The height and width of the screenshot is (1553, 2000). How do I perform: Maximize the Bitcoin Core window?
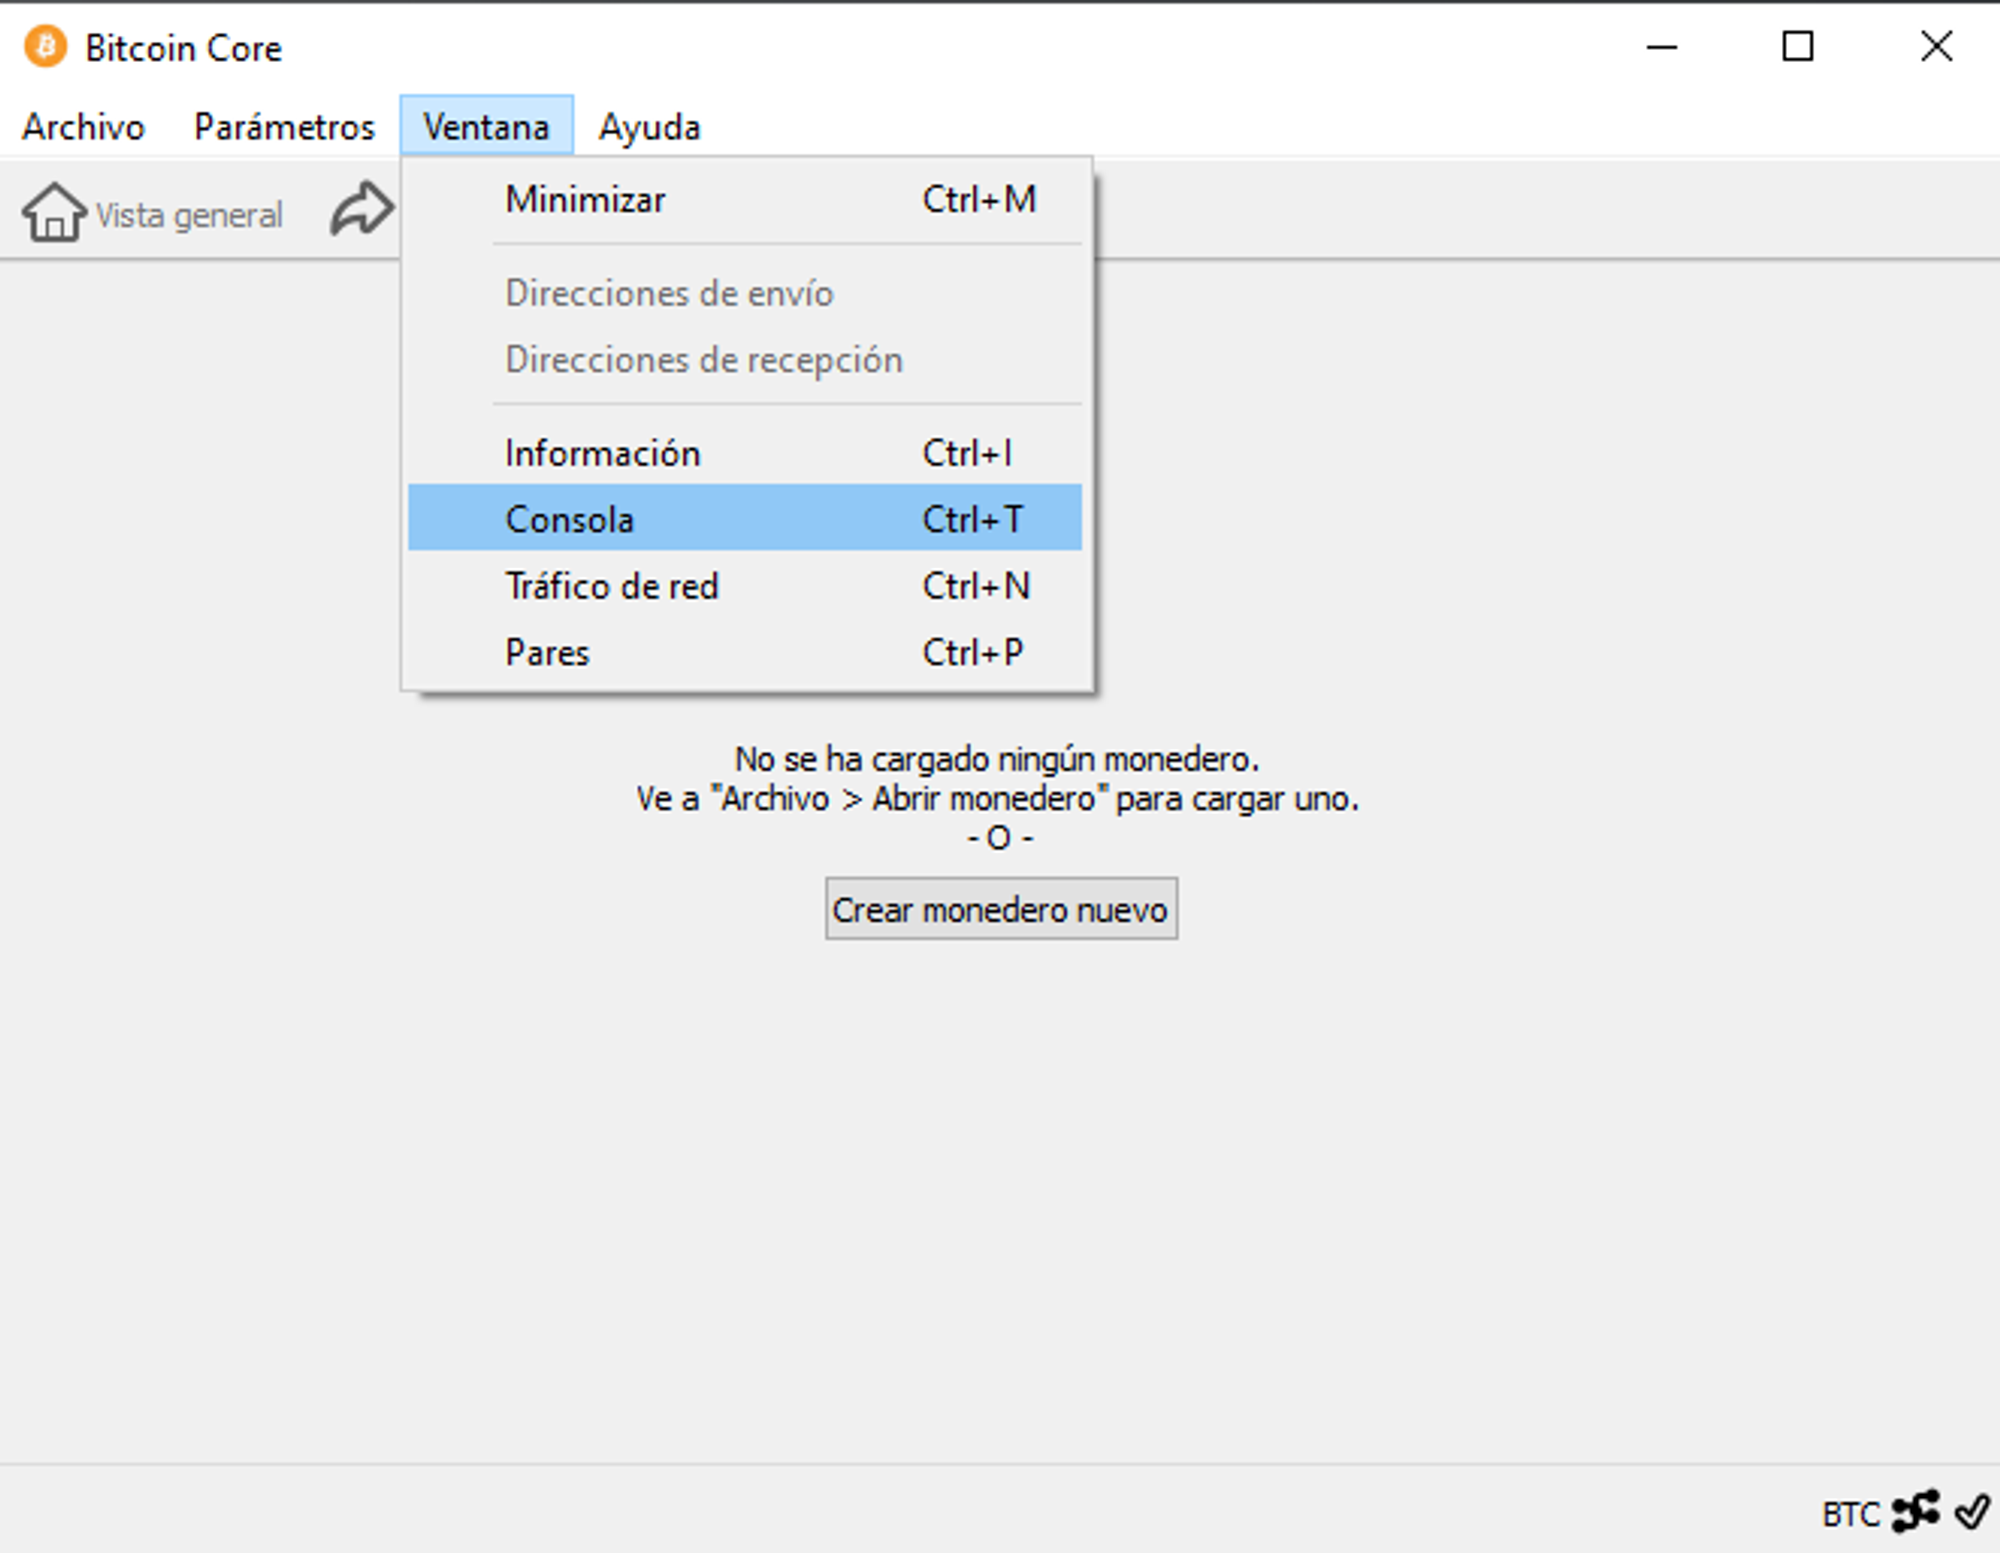(1798, 46)
